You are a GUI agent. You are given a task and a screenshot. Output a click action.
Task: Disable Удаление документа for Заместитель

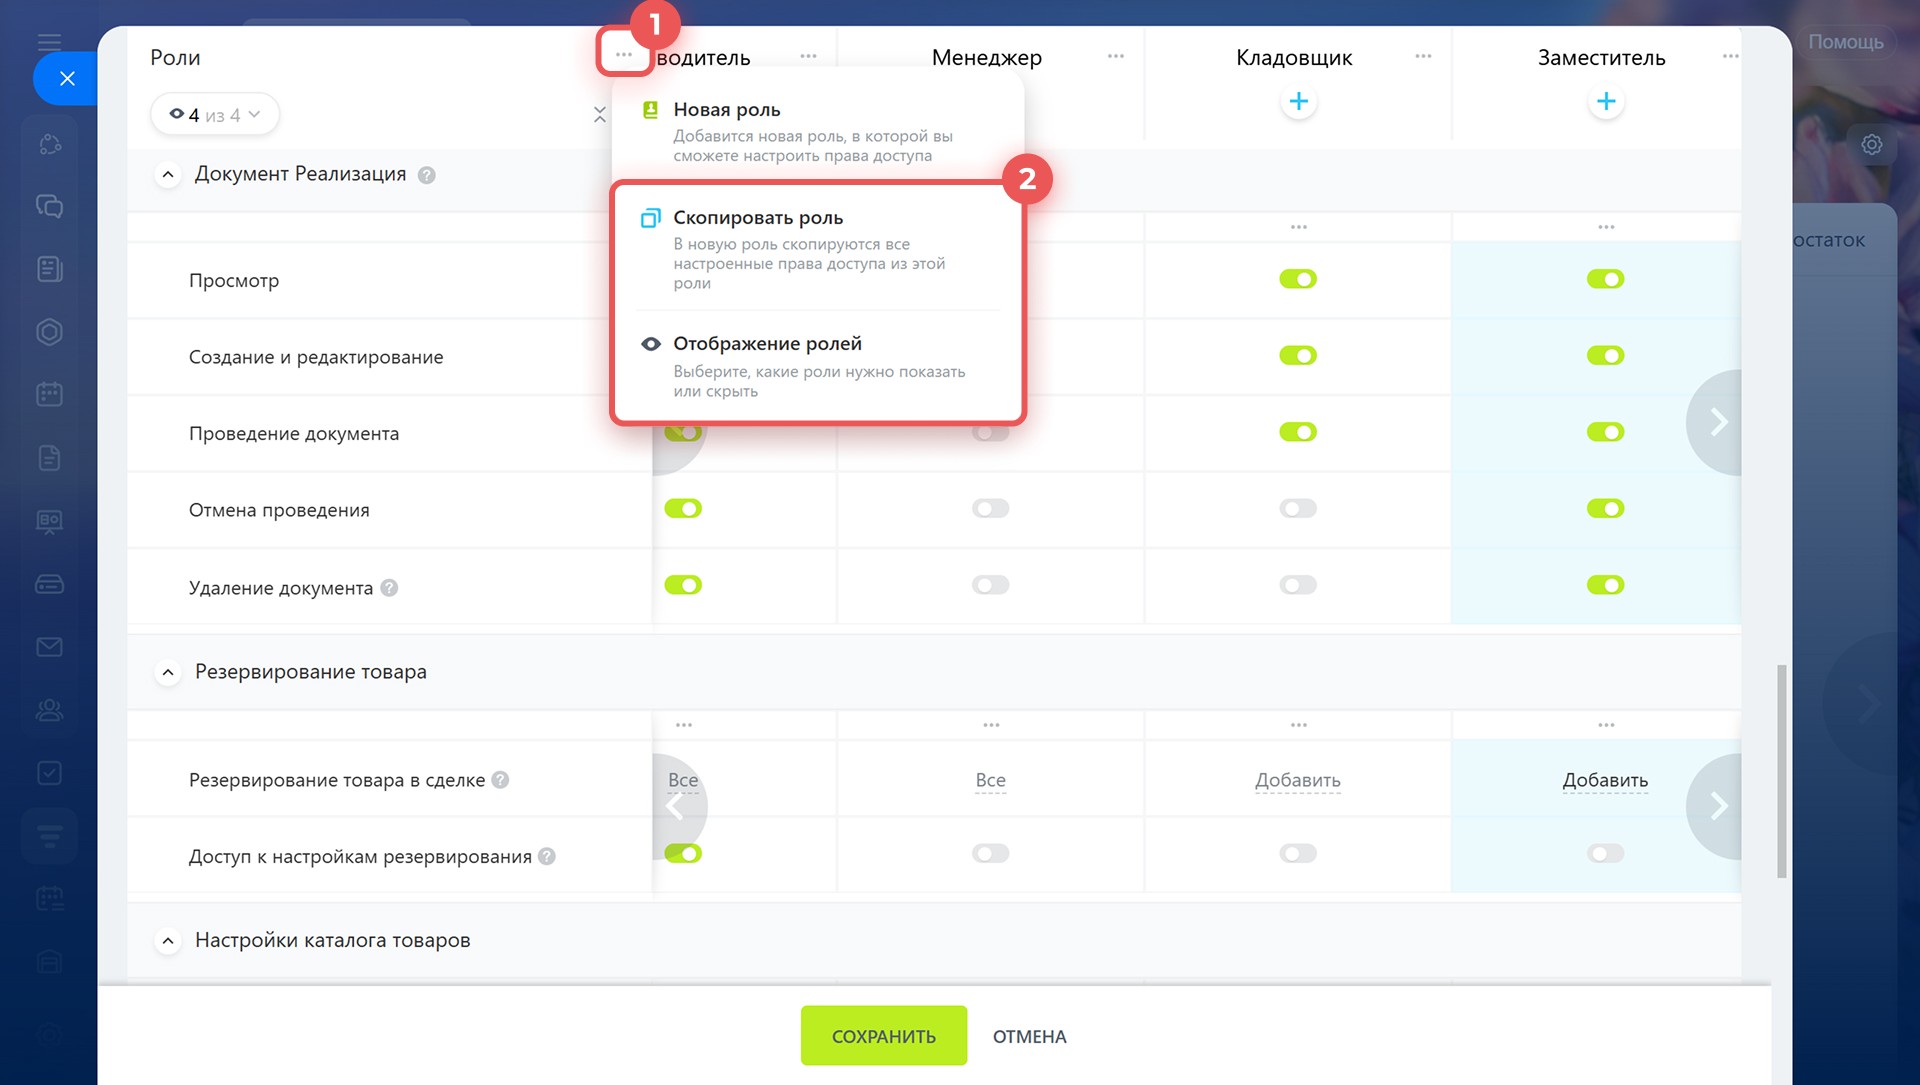(x=1604, y=585)
